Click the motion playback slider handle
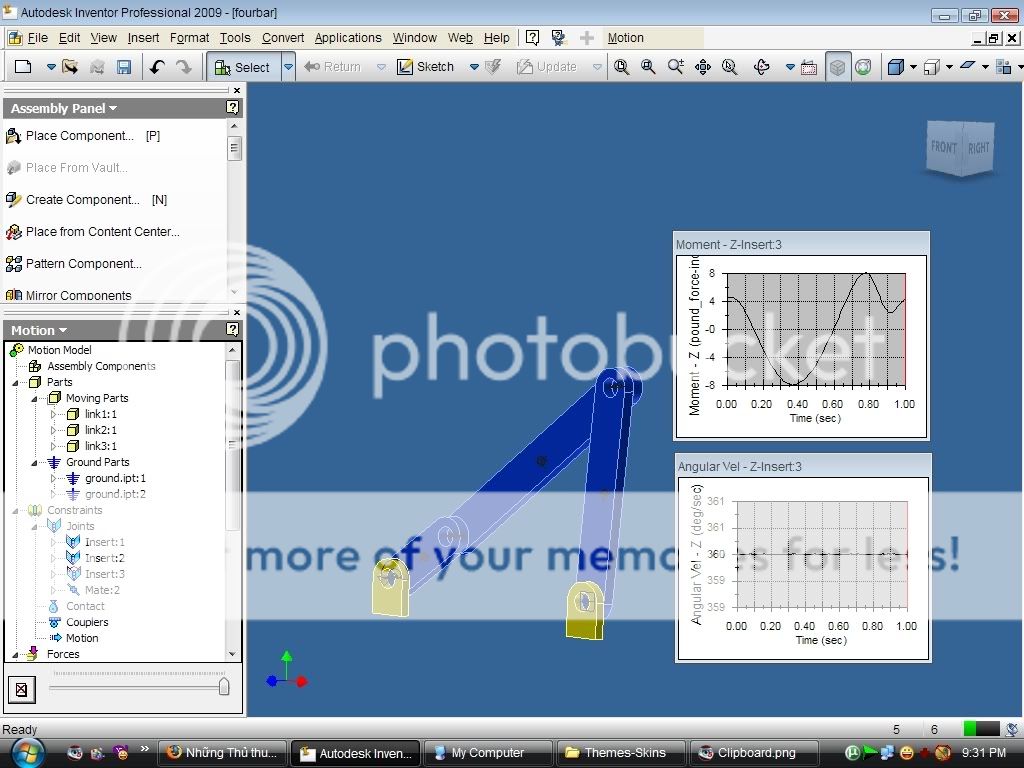 [224, 687]
